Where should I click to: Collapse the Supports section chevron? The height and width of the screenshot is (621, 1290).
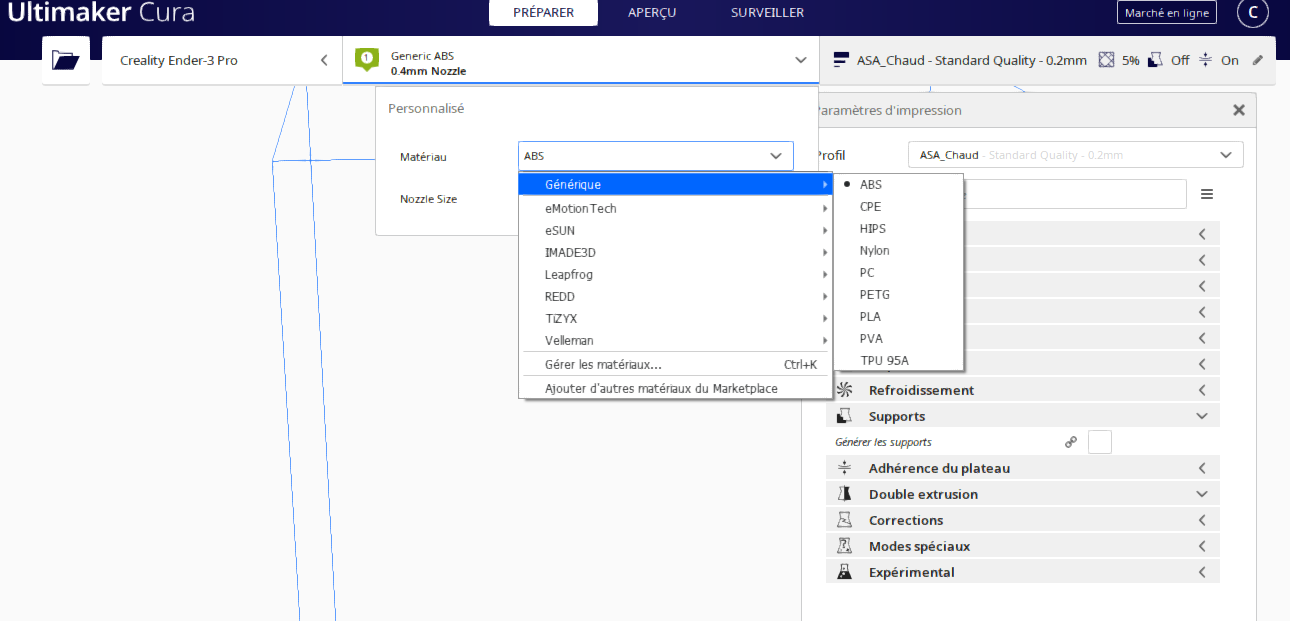coord(1202,416)
